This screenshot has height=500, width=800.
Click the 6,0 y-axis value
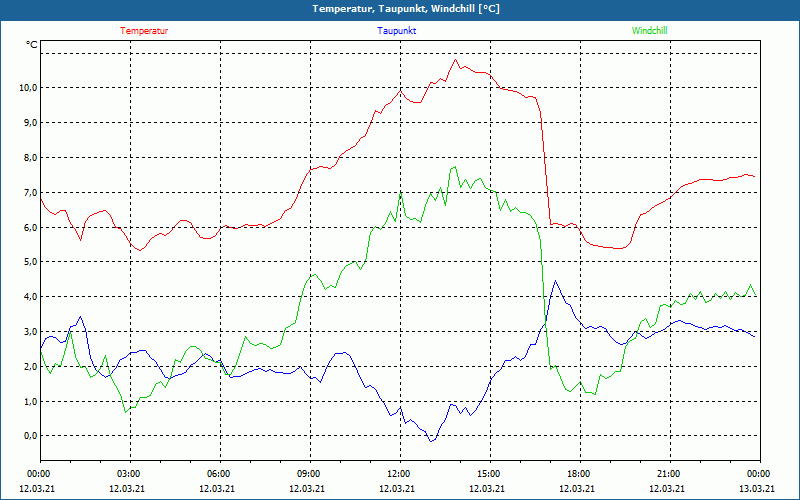click(x=30, y=227)
